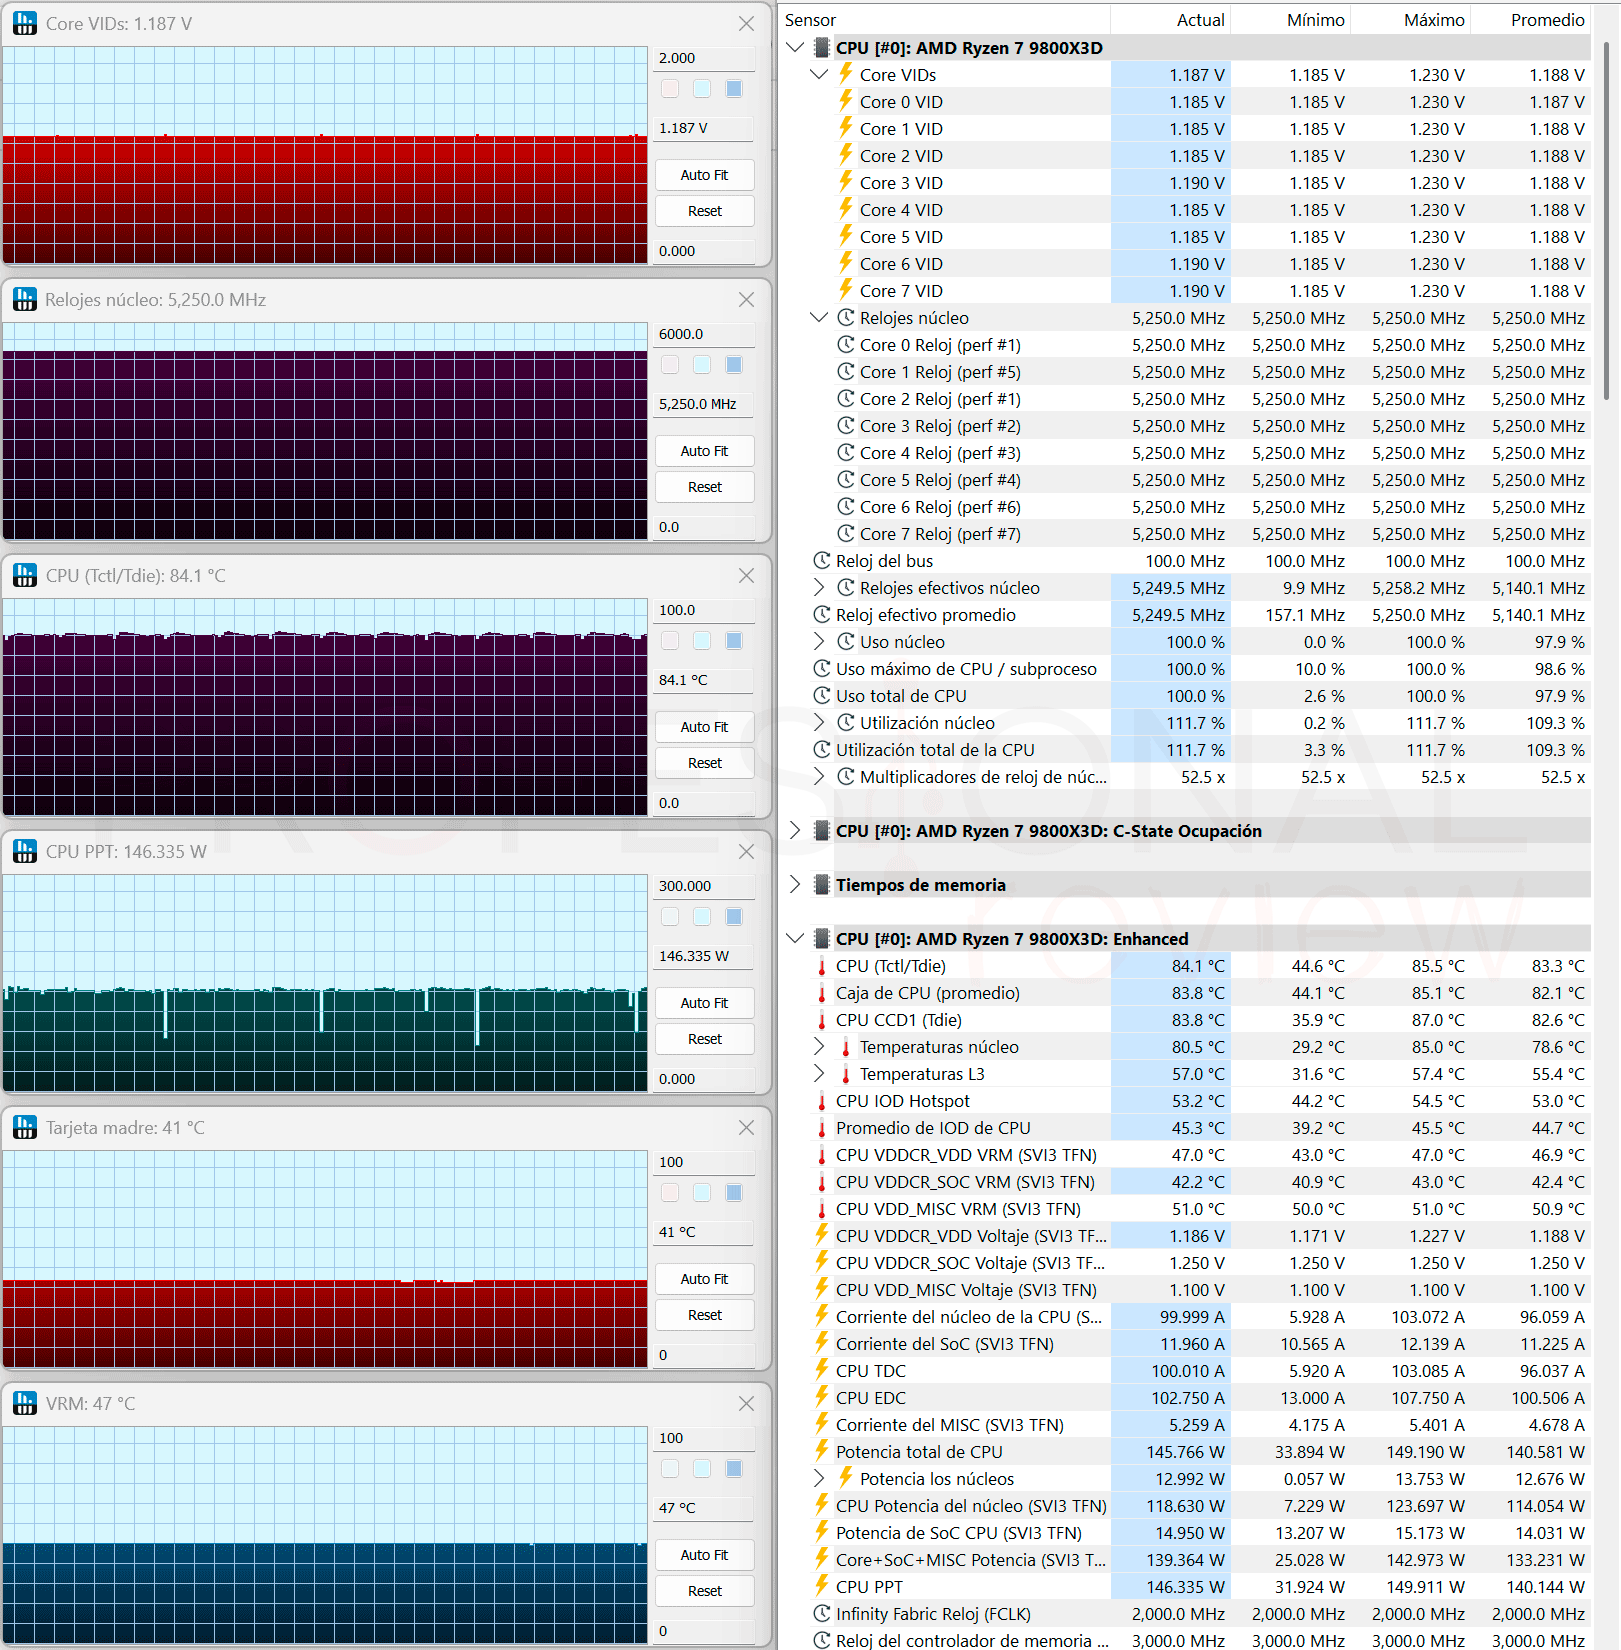Click the thermometer icon of Caja de CPU (promedio)
1621x1650 pixels.
[x=822, y=993]
